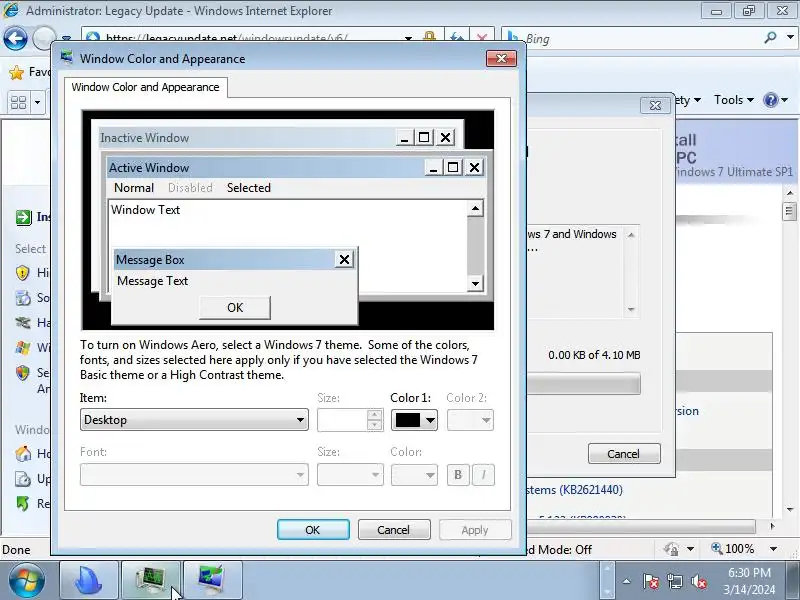Screen dimensions: 800x600
Task: Click the refresh button in Internet Explorer
Action: [x=457, y=38]
